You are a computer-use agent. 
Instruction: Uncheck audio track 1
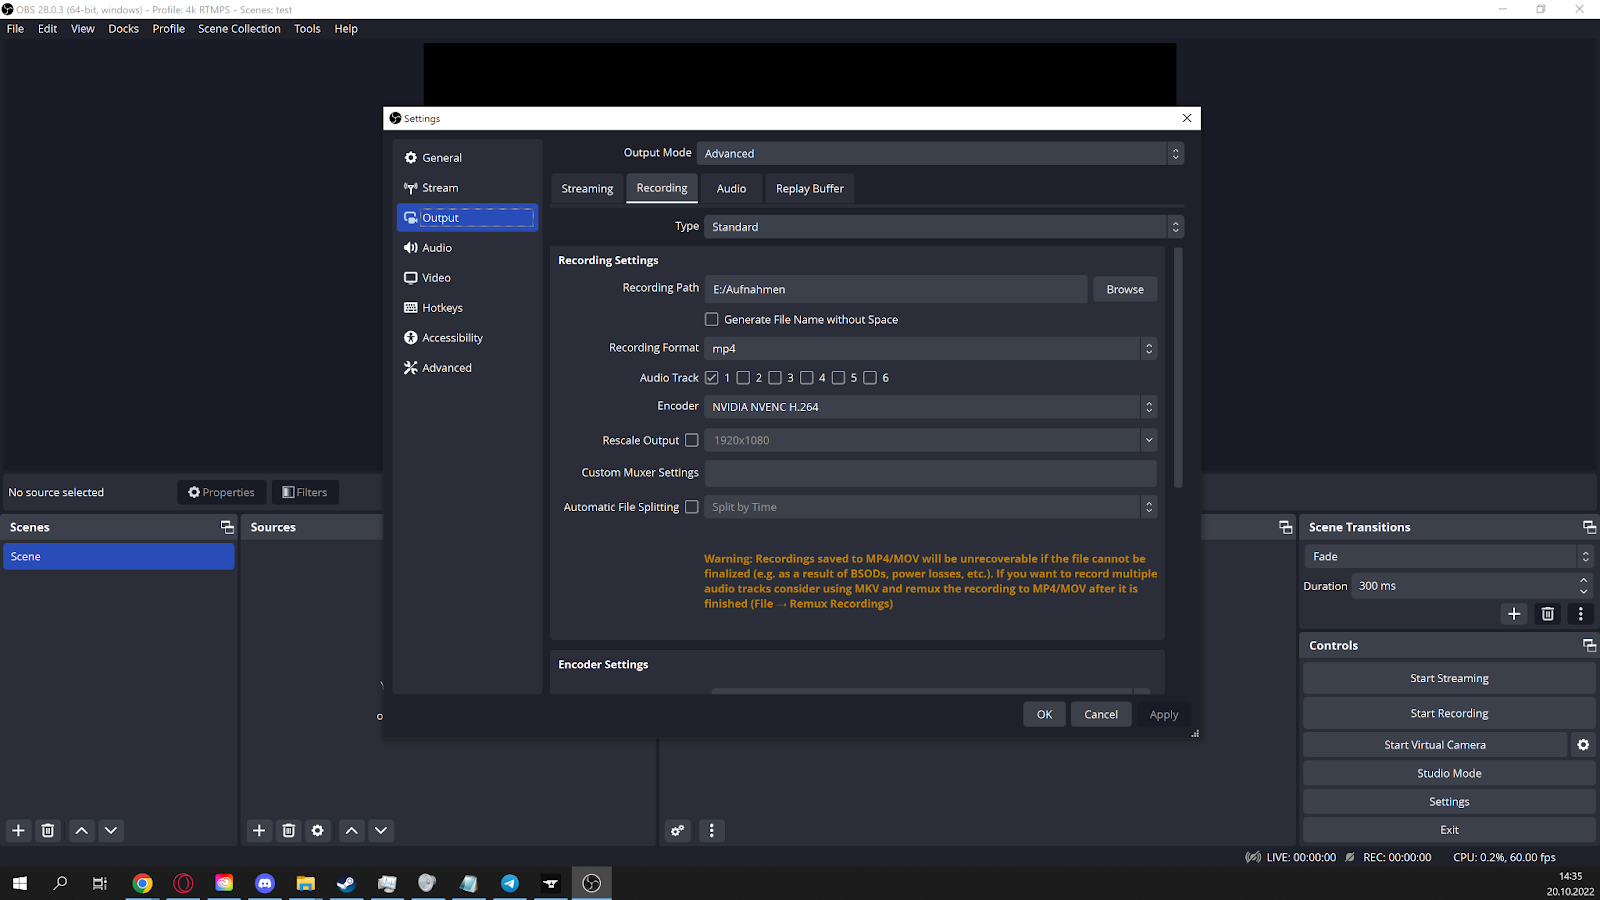[712, 378]
